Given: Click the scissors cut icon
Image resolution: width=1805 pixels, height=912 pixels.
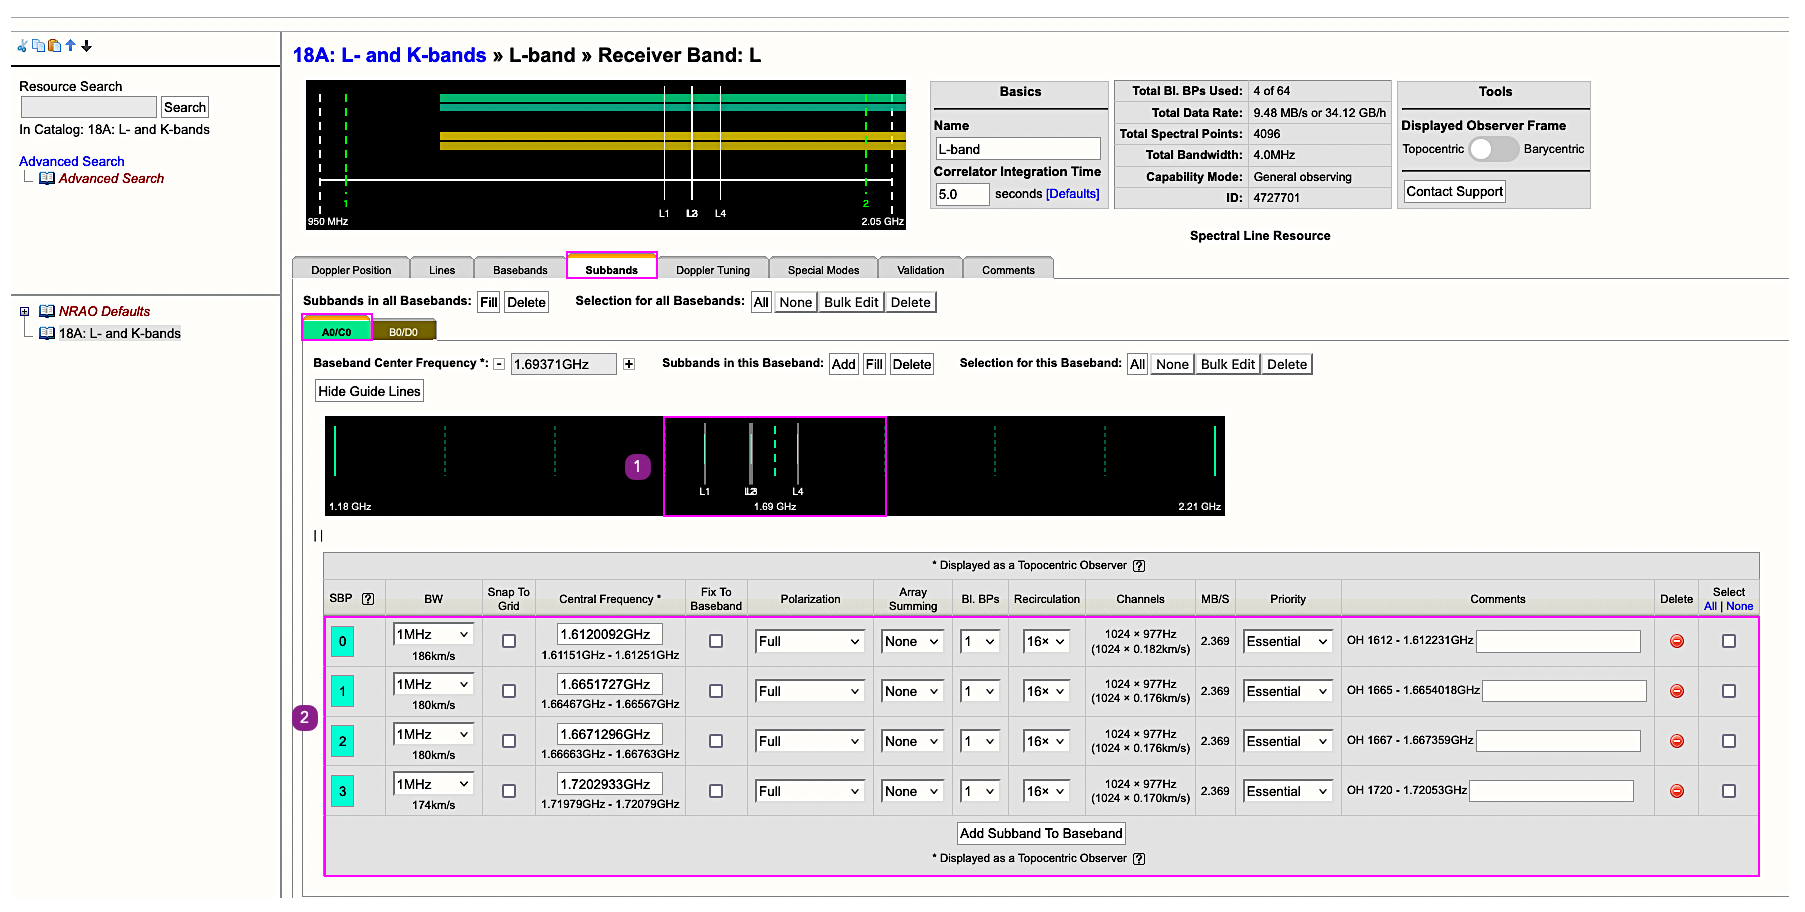Looking at the screenshot, I should click(x=22, y=46).
